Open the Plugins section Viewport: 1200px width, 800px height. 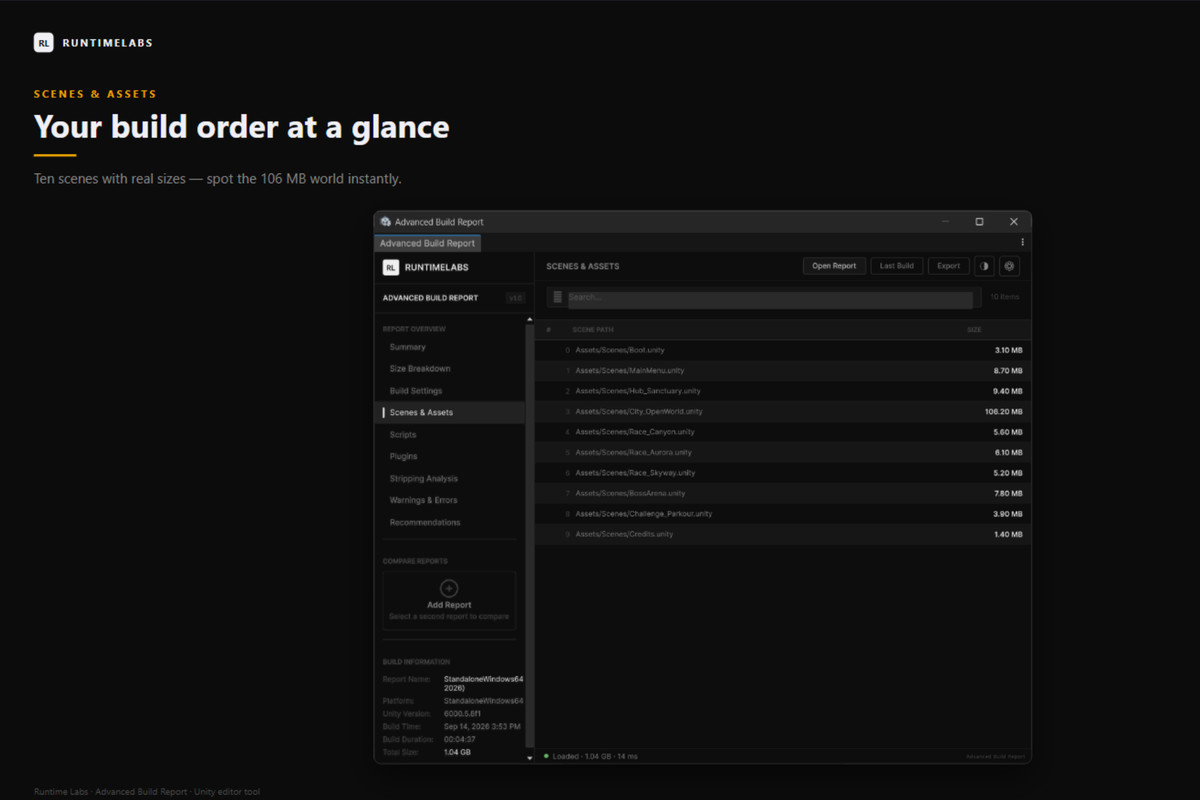point(450,457)
